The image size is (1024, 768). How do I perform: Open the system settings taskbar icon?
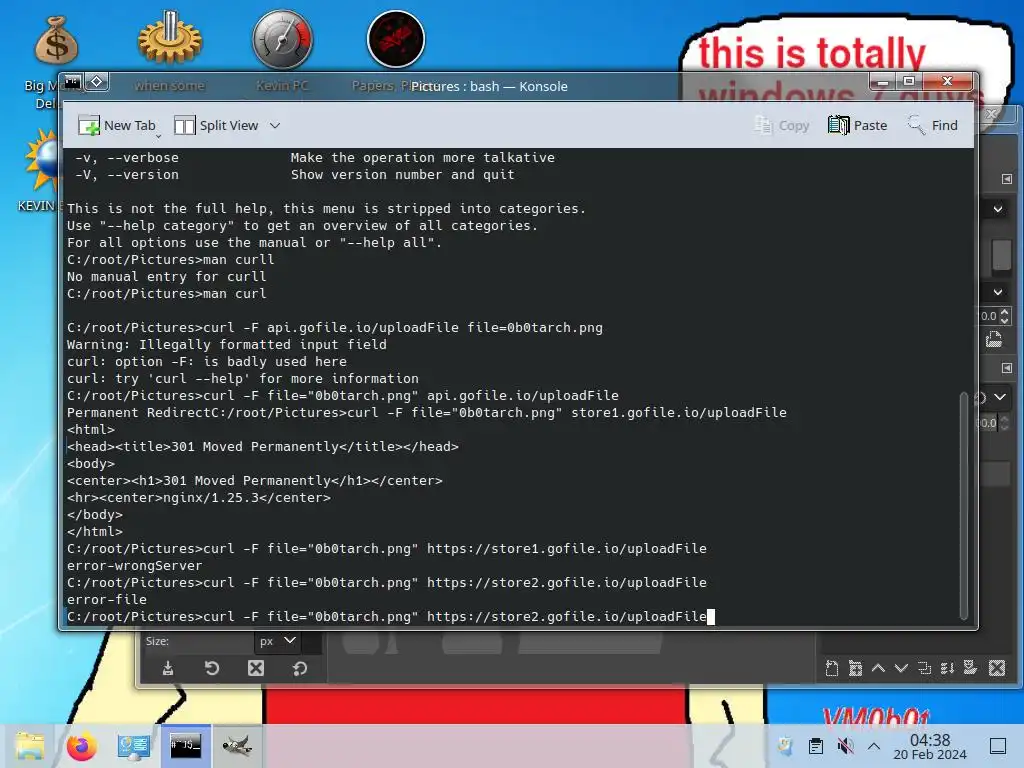pos(134,746)
